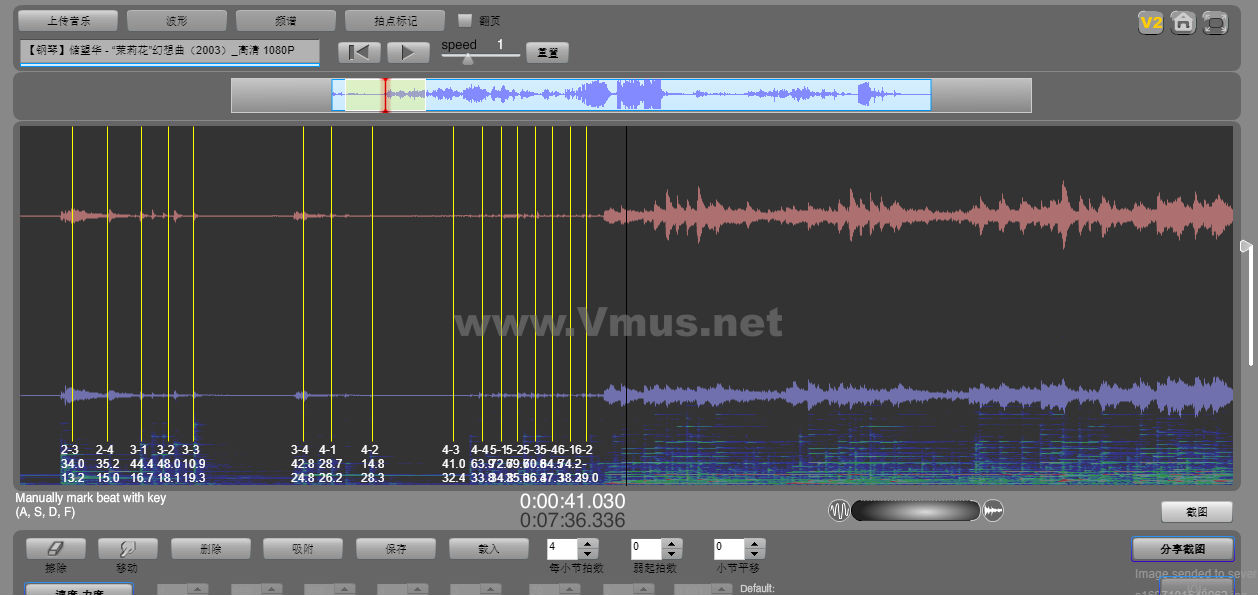Click the speed slider handle
Screen dimensions: 1258x595
[468, 59]
